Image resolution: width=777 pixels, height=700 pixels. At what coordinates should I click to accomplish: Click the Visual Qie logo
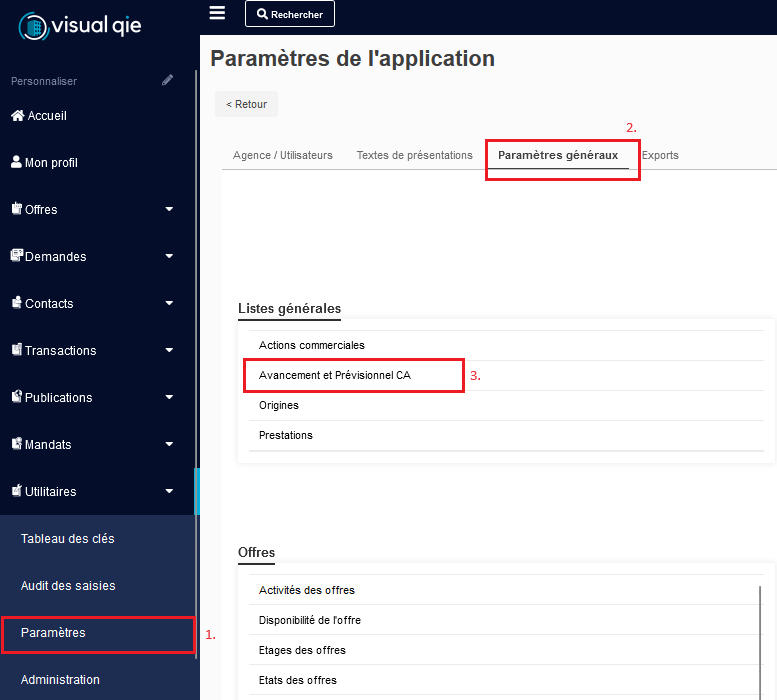pos(80,25)
